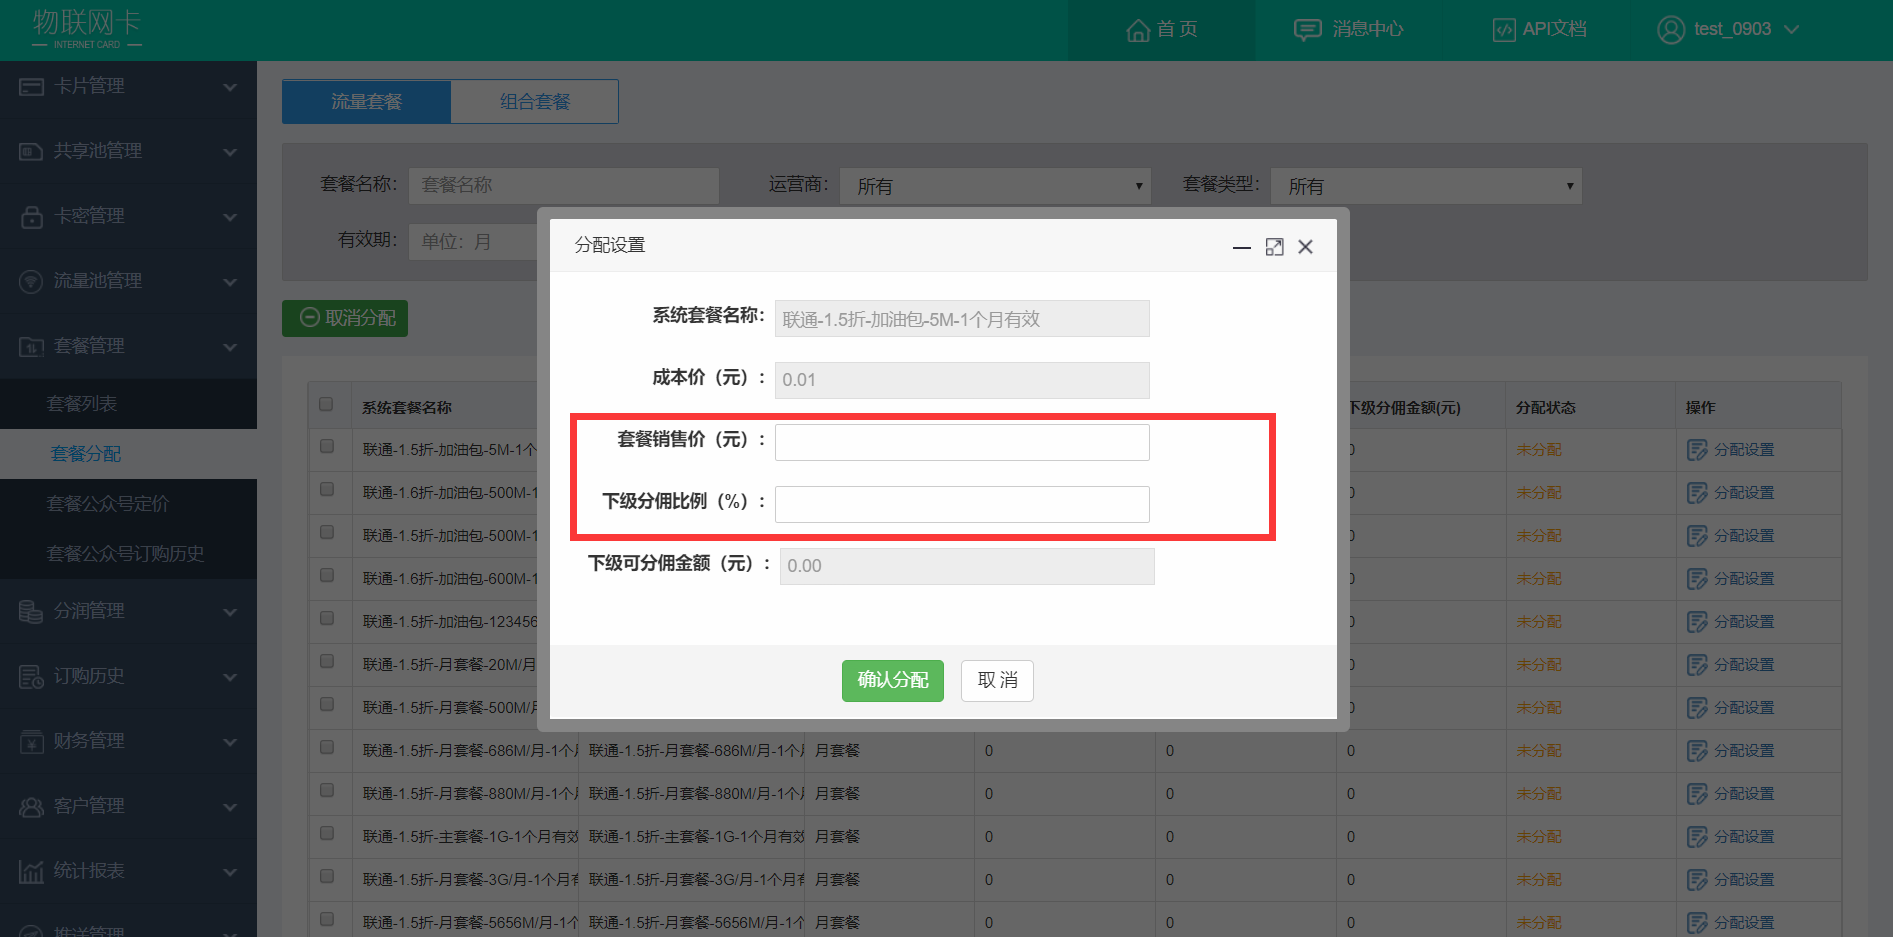Image resolution: width=1893 pixels, height=937 pixels.
Task: Expand 卡片管理 menu chevron
Action: (230, 87)
